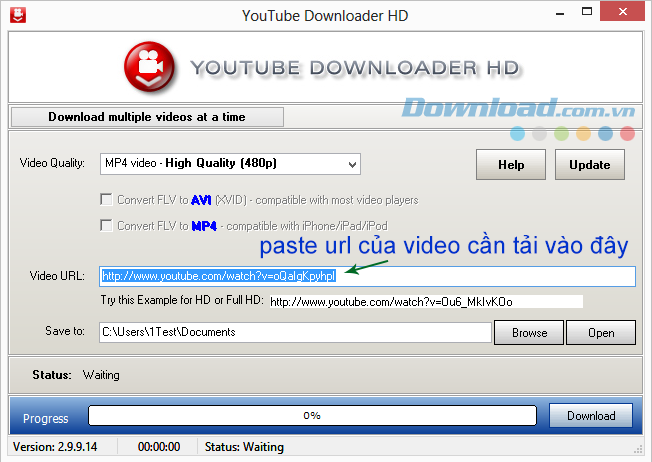Screen dimensions: 652x462
Task: Click the 'Save to:' label
Action: point(65,331)
